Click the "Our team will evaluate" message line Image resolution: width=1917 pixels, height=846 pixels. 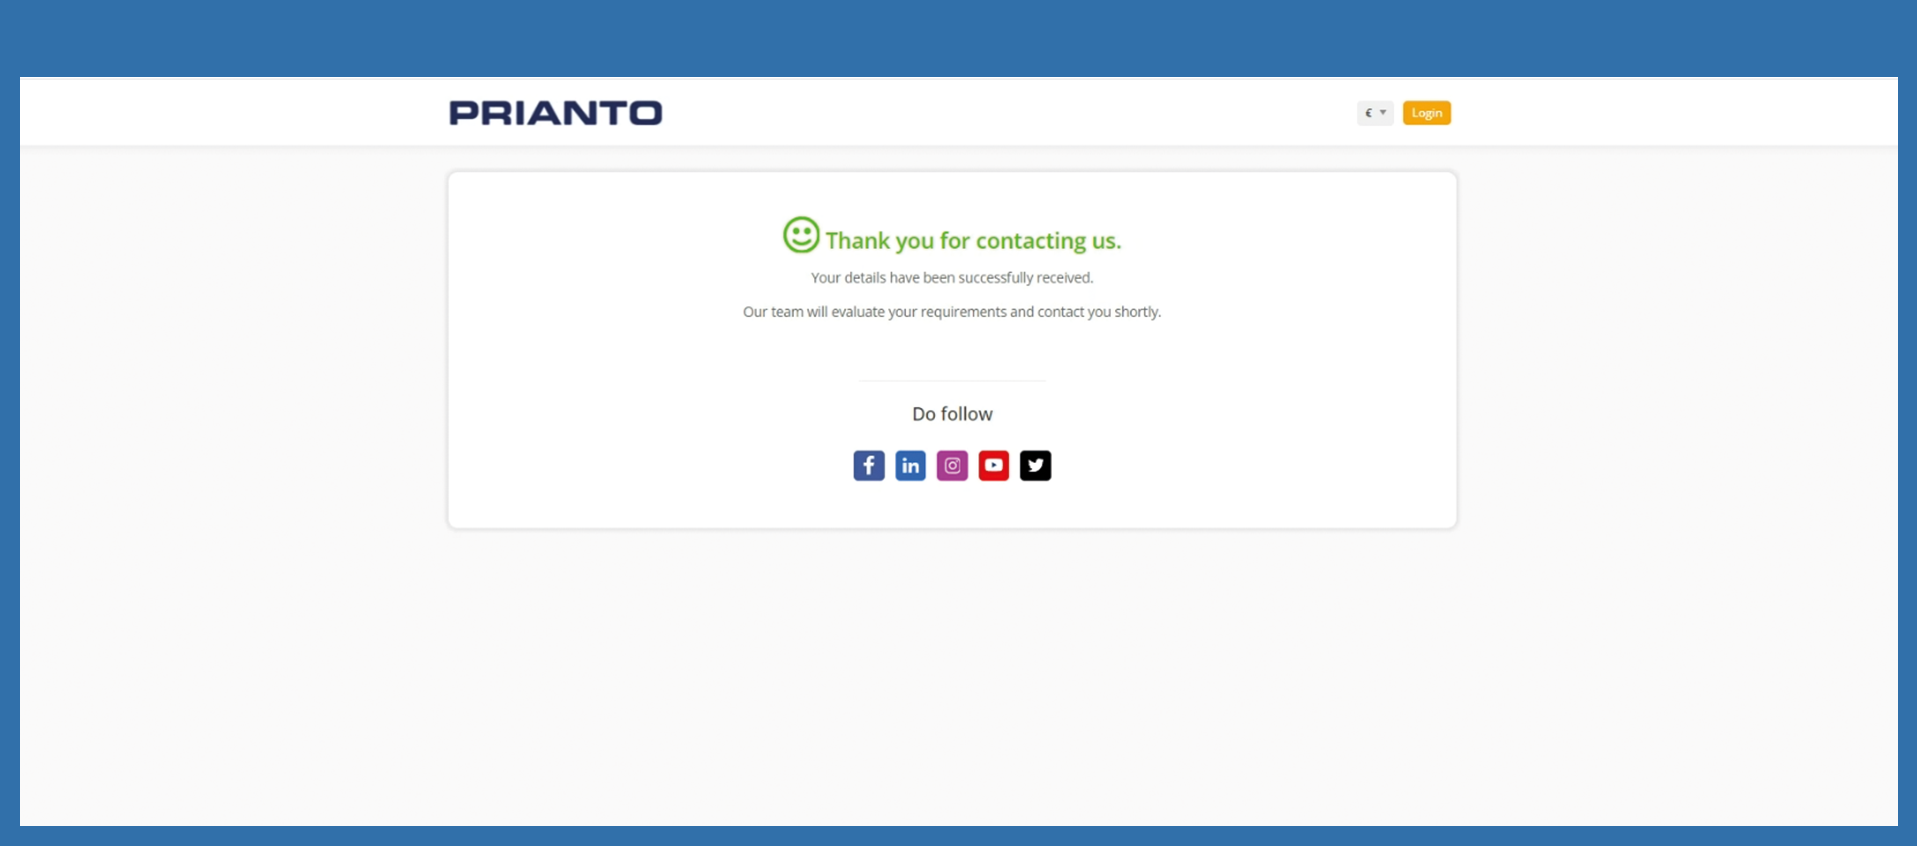(952, 312)
